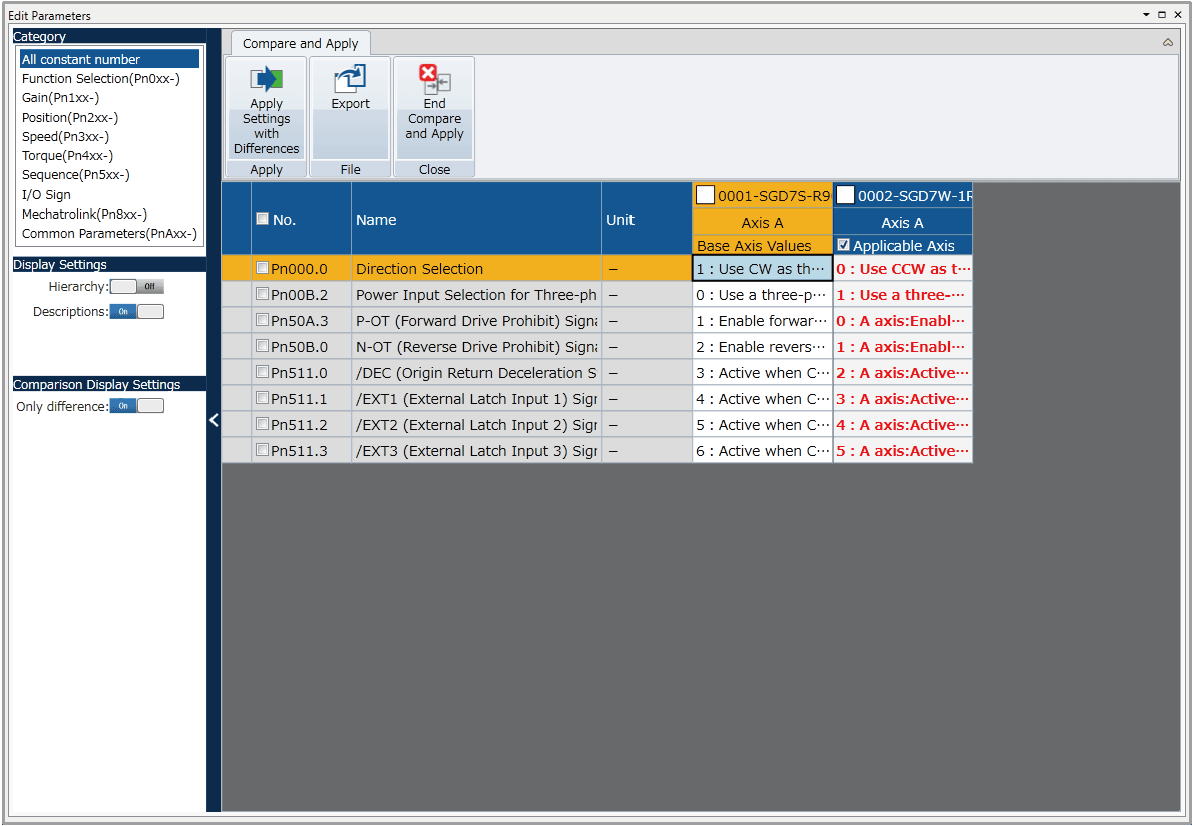This screenshot has width=1192, height=826.
Task: Click the Export icon
Action: pyautogui.click(x=350, y=80)
